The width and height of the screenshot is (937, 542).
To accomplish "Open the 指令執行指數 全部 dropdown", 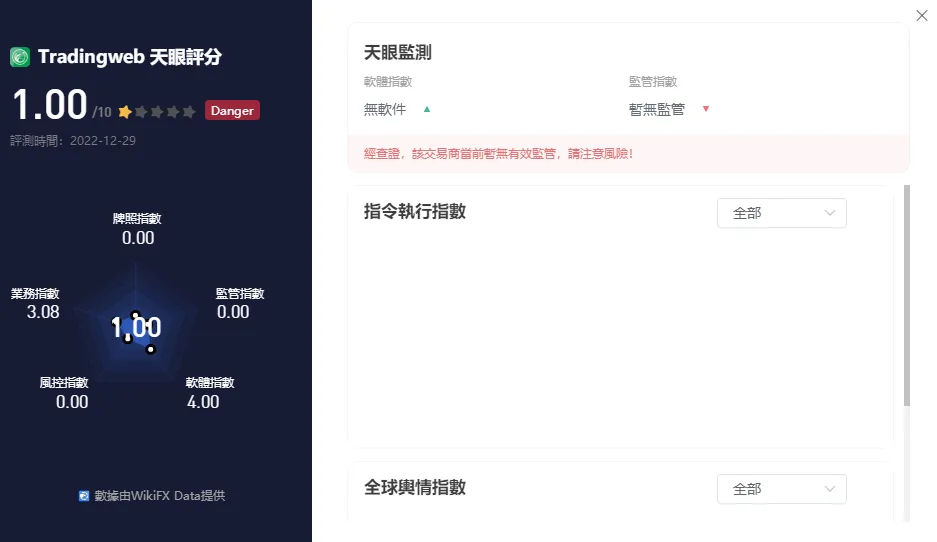I will (x=782, y=213).
